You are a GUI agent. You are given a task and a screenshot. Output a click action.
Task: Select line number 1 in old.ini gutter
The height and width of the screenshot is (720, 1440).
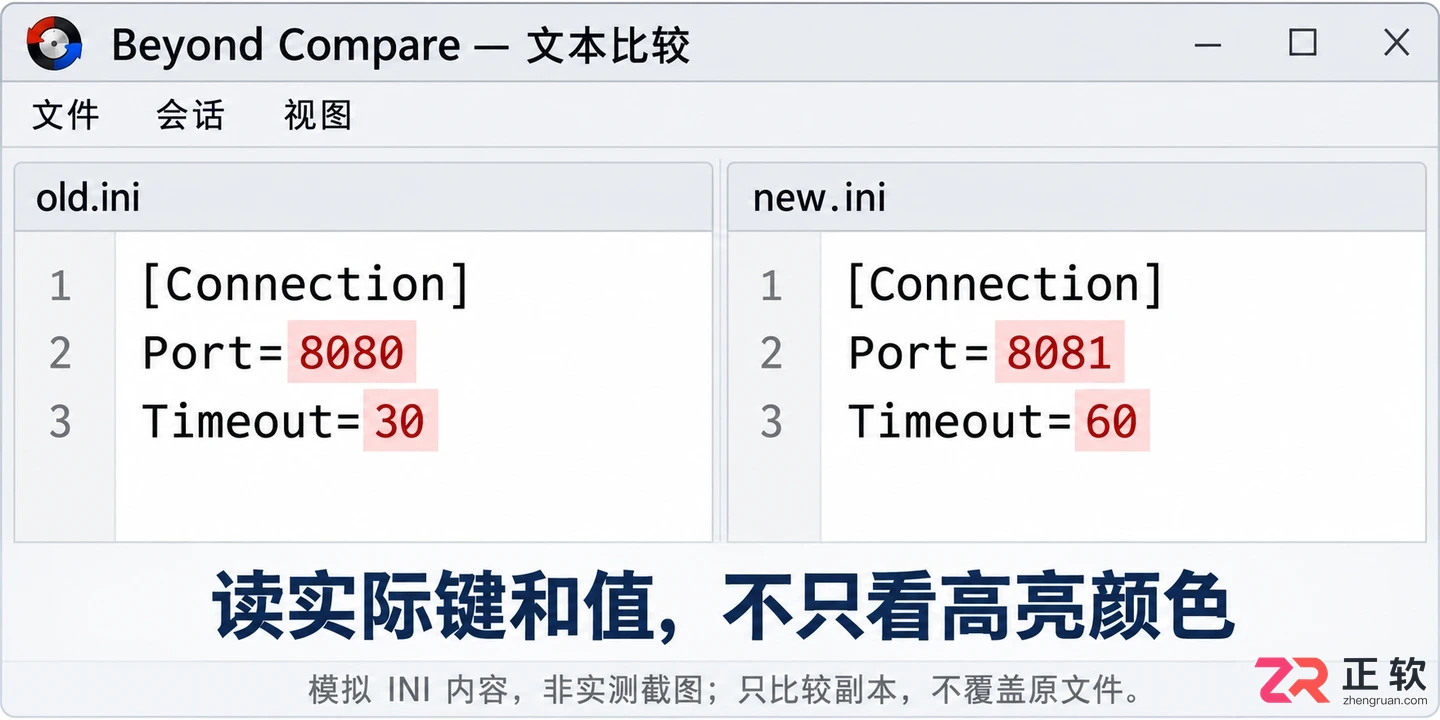[61, 287]
